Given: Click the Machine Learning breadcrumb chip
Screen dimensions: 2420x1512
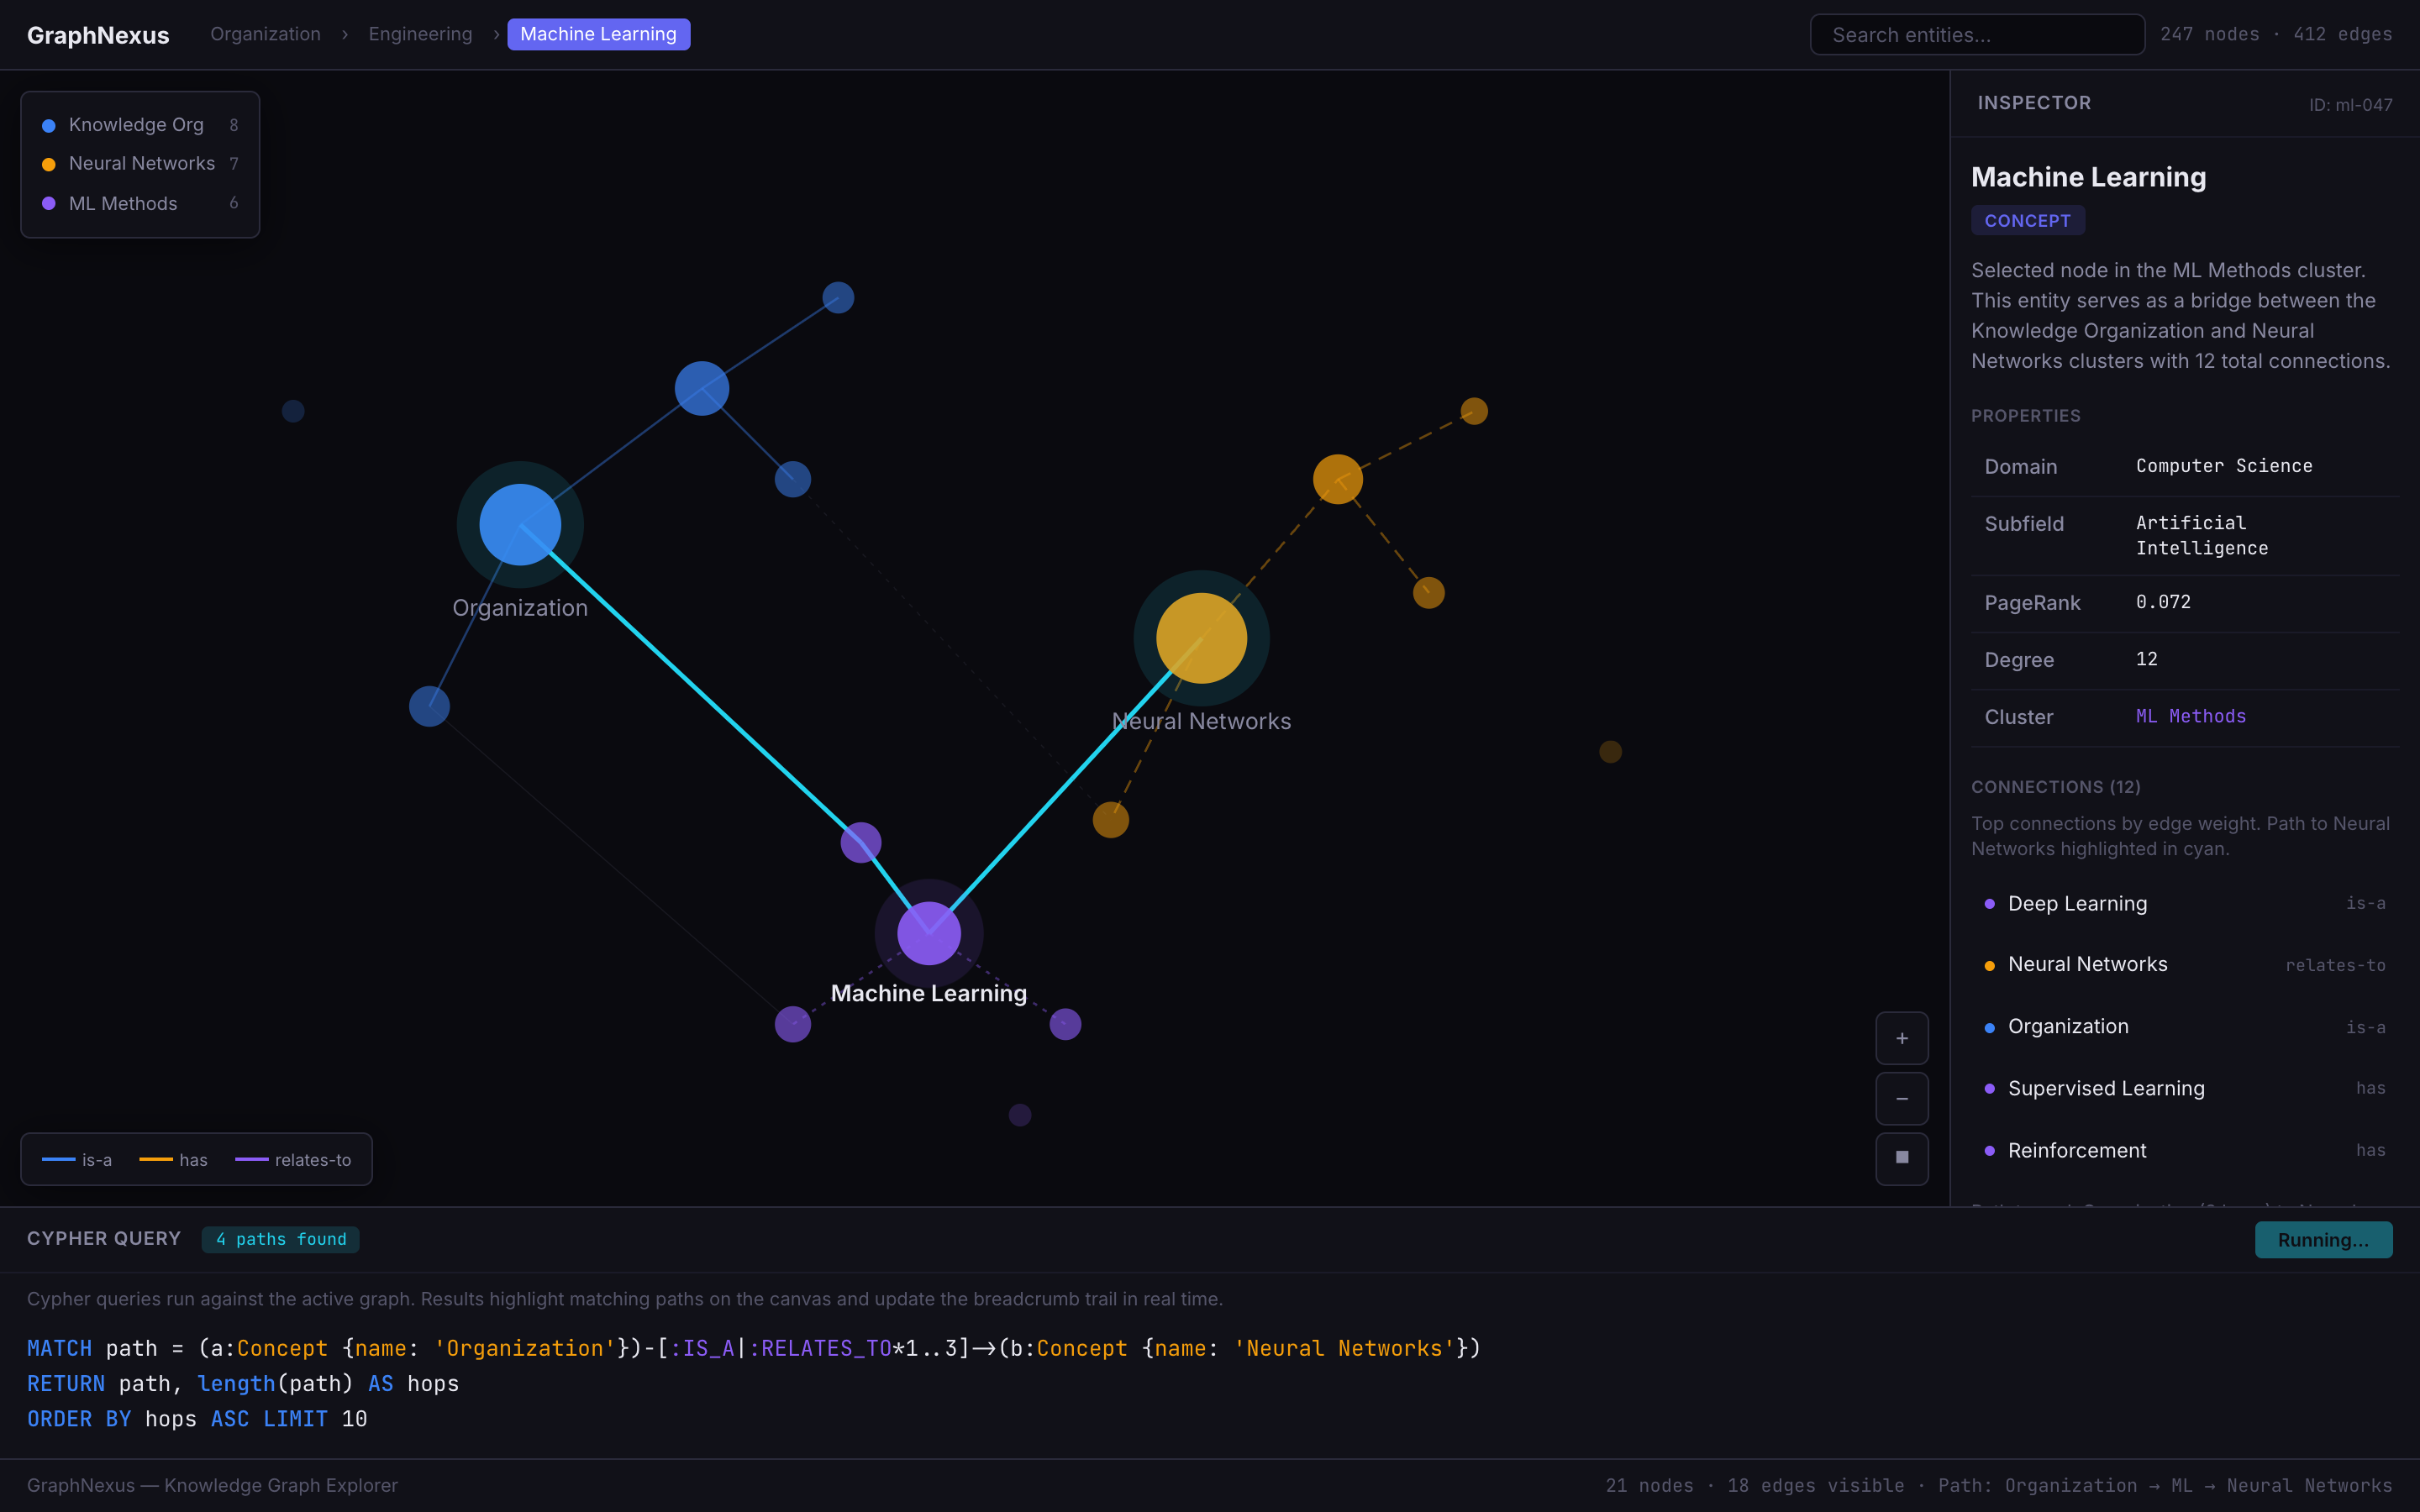Looking at the screenshot, I should tap(598, 34).
